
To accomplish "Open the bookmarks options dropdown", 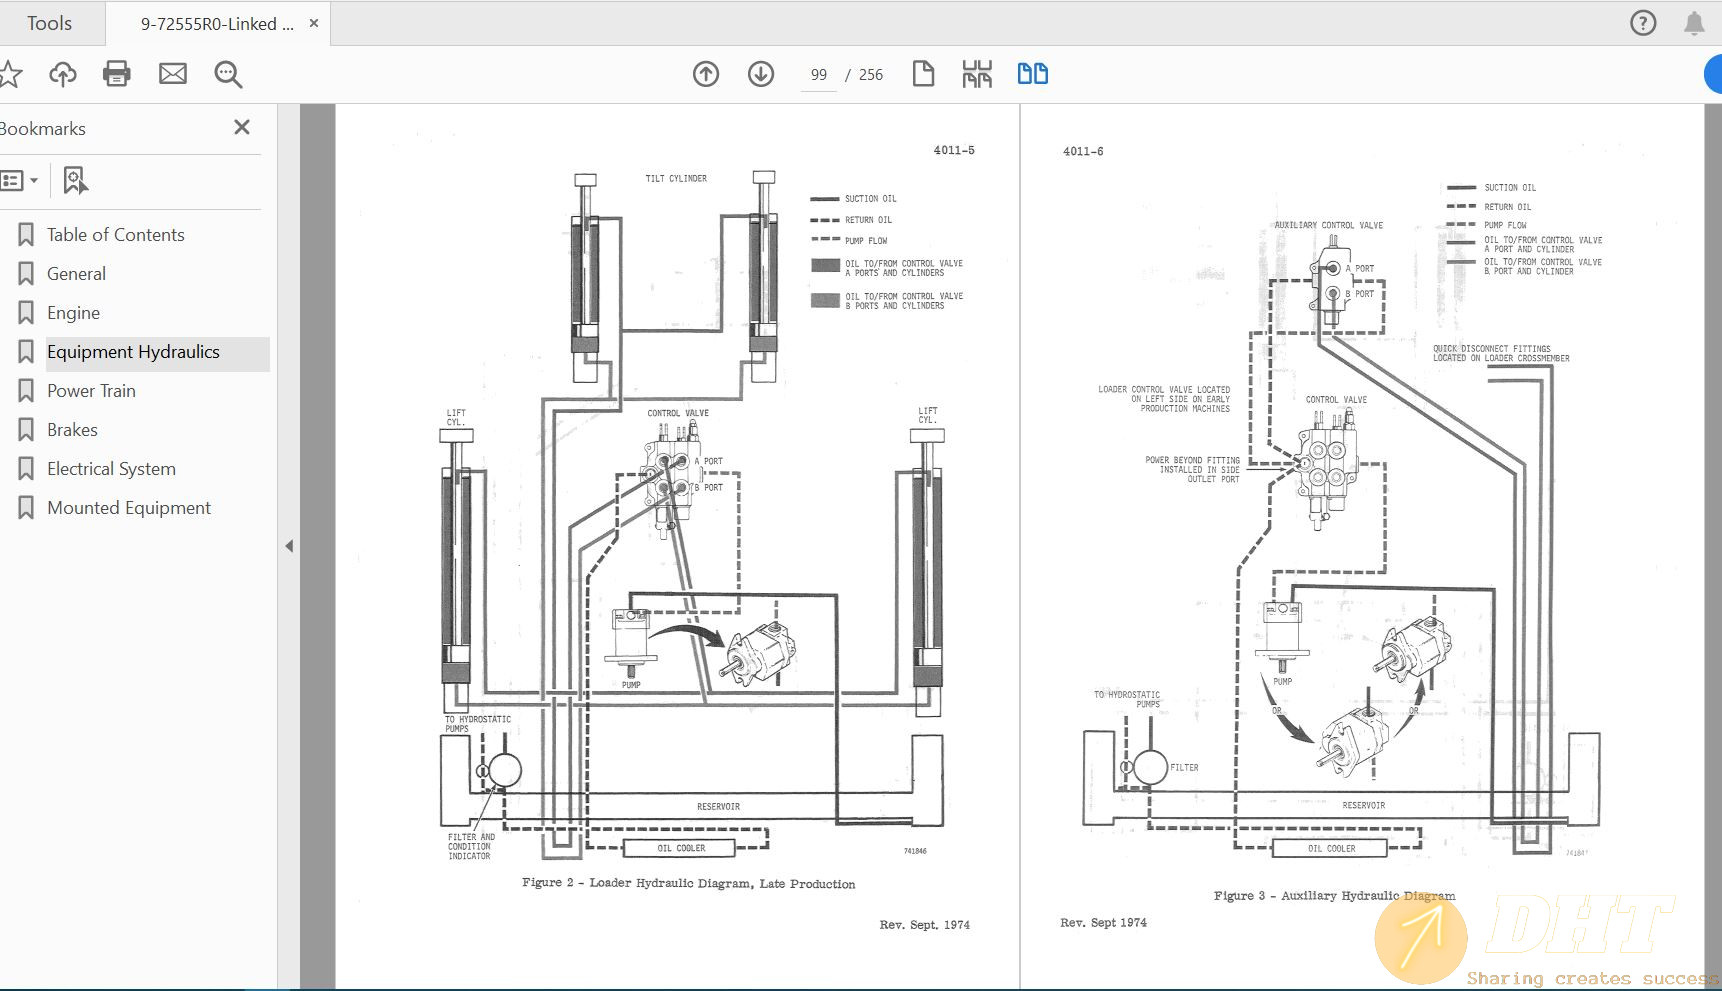I will [20, 180].
